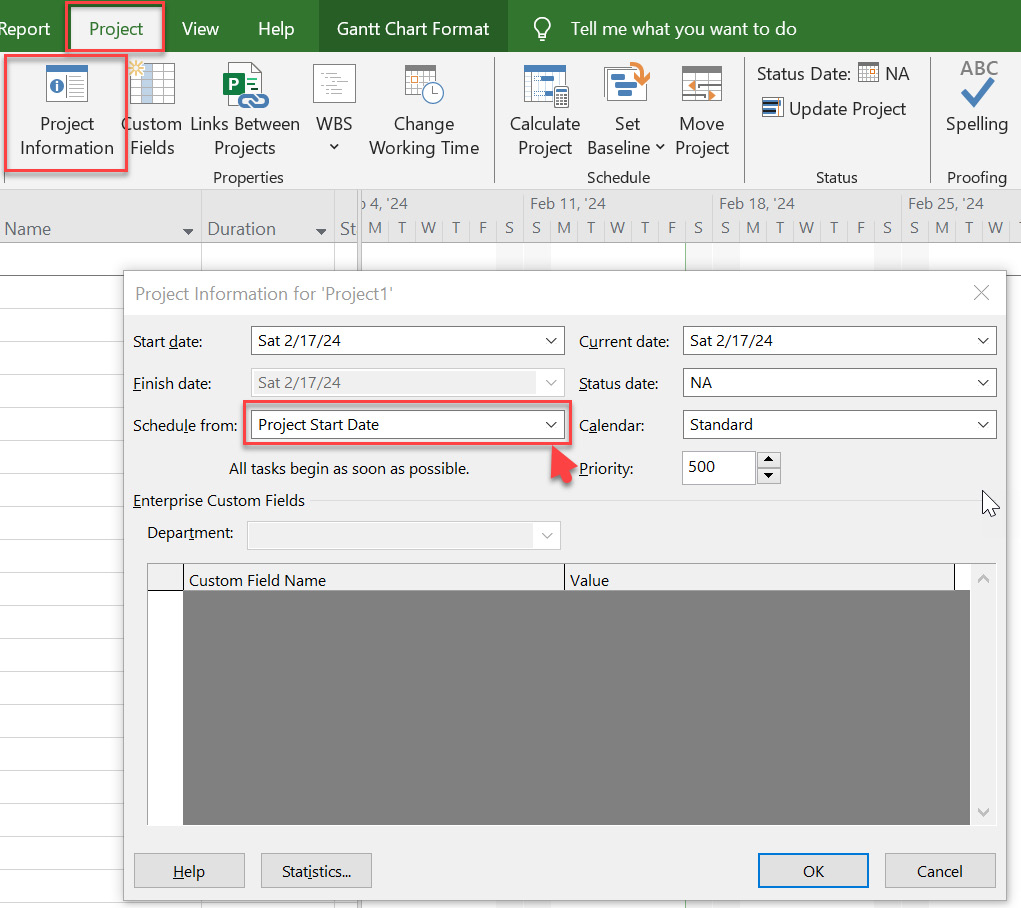Open the Schedule from dropdown
The image size is (1021, 908).
point(551,425)
